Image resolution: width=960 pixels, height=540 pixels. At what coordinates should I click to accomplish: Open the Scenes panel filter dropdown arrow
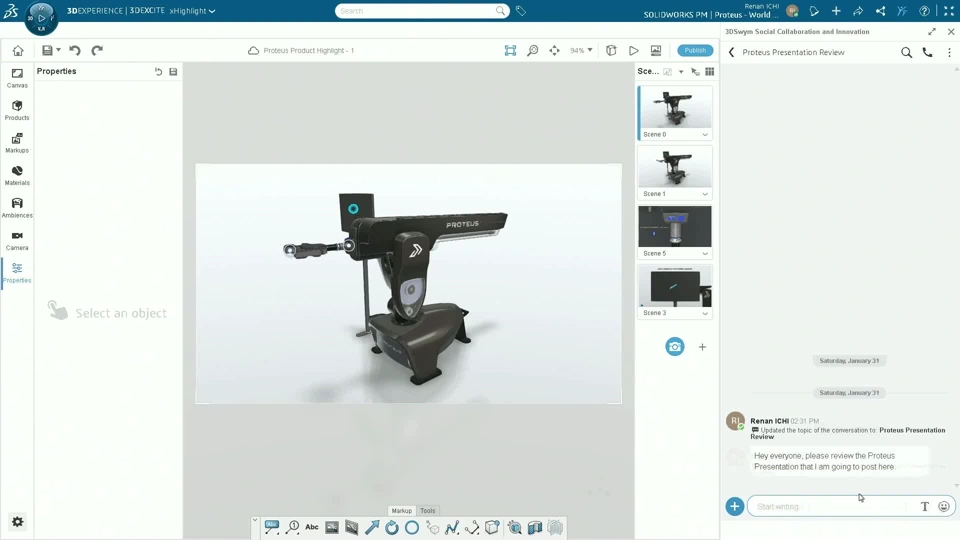tap(681, 72)
